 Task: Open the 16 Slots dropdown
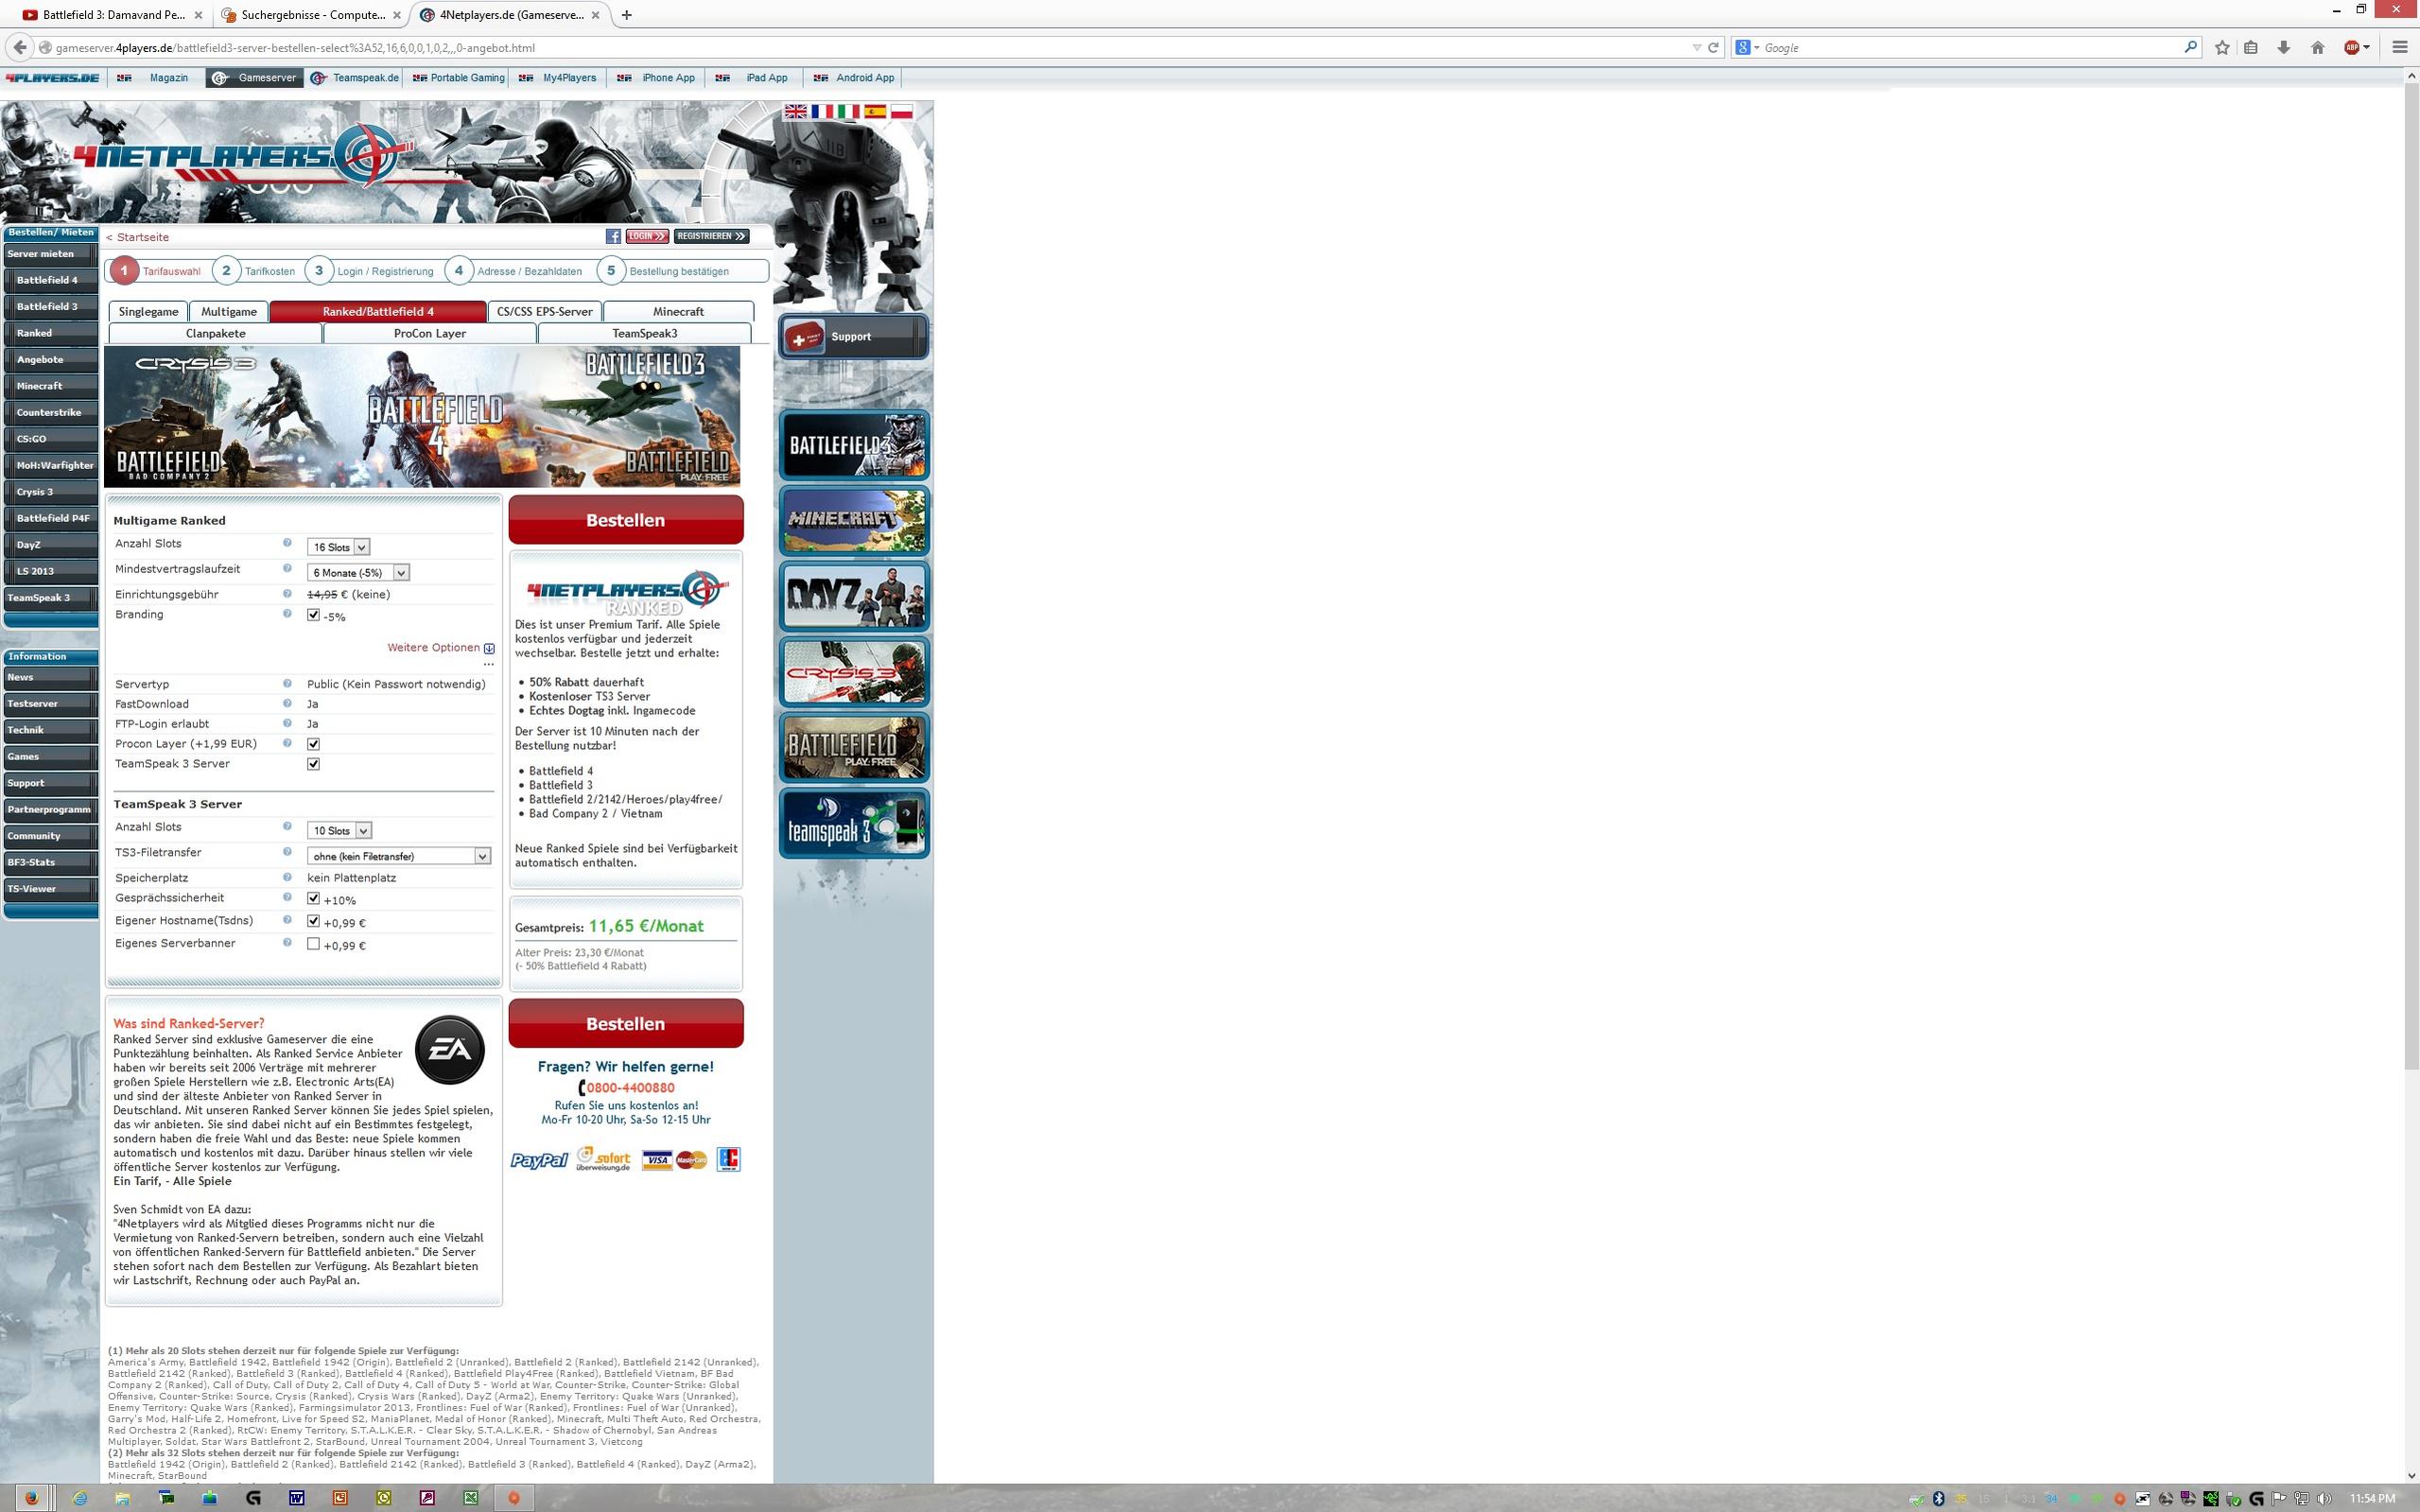tap(338, 547)
